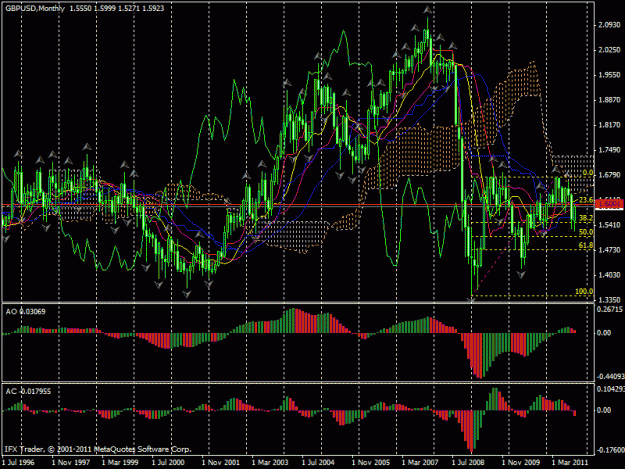
Task: Select the Fibonacci 61.8 level label
Action: [586, 245]
